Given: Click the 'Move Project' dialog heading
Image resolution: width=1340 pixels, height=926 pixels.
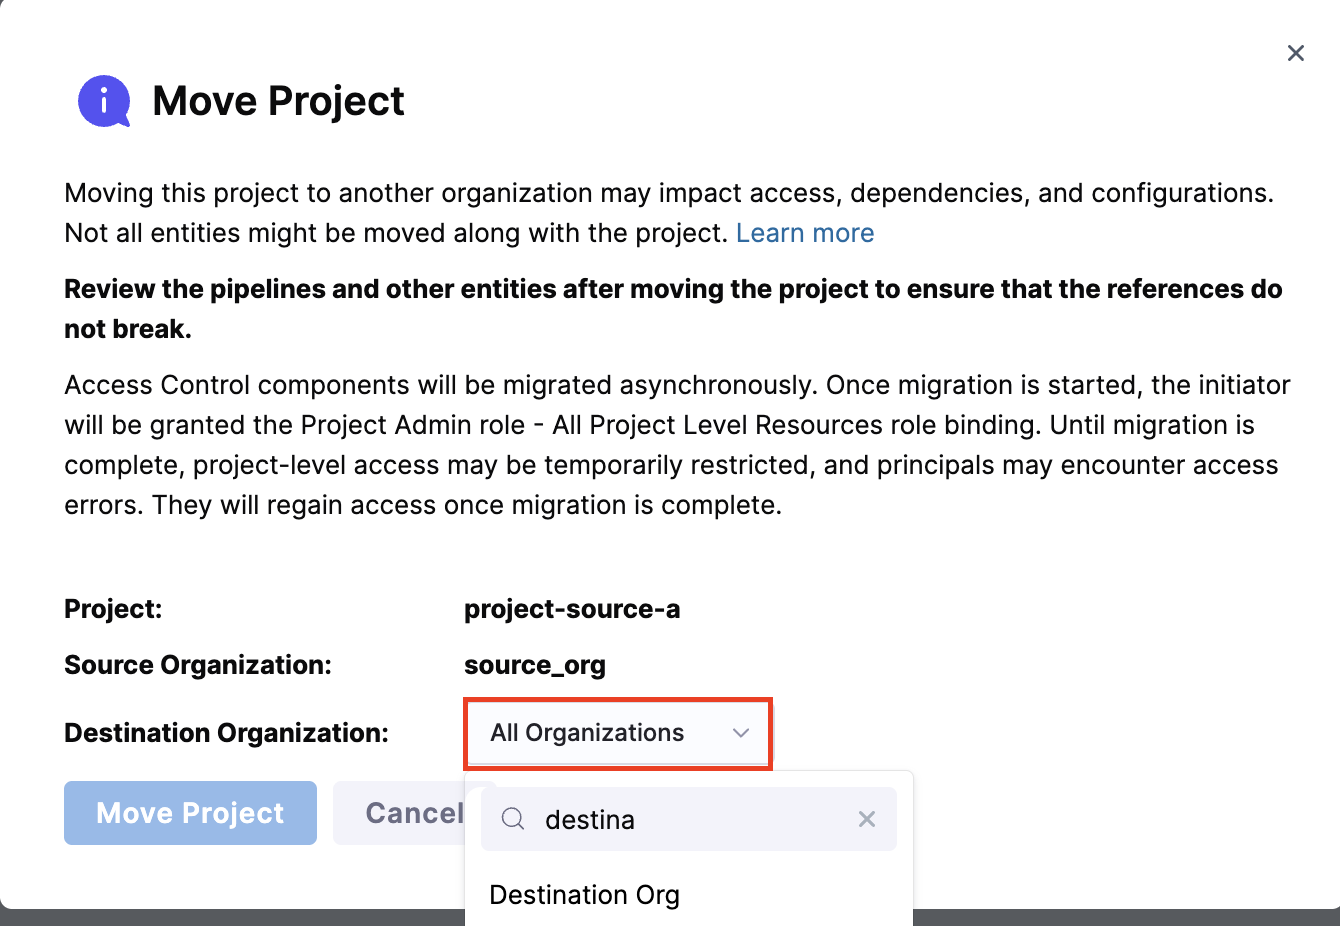Looking at the screenshot, I should tap(278, 101).
